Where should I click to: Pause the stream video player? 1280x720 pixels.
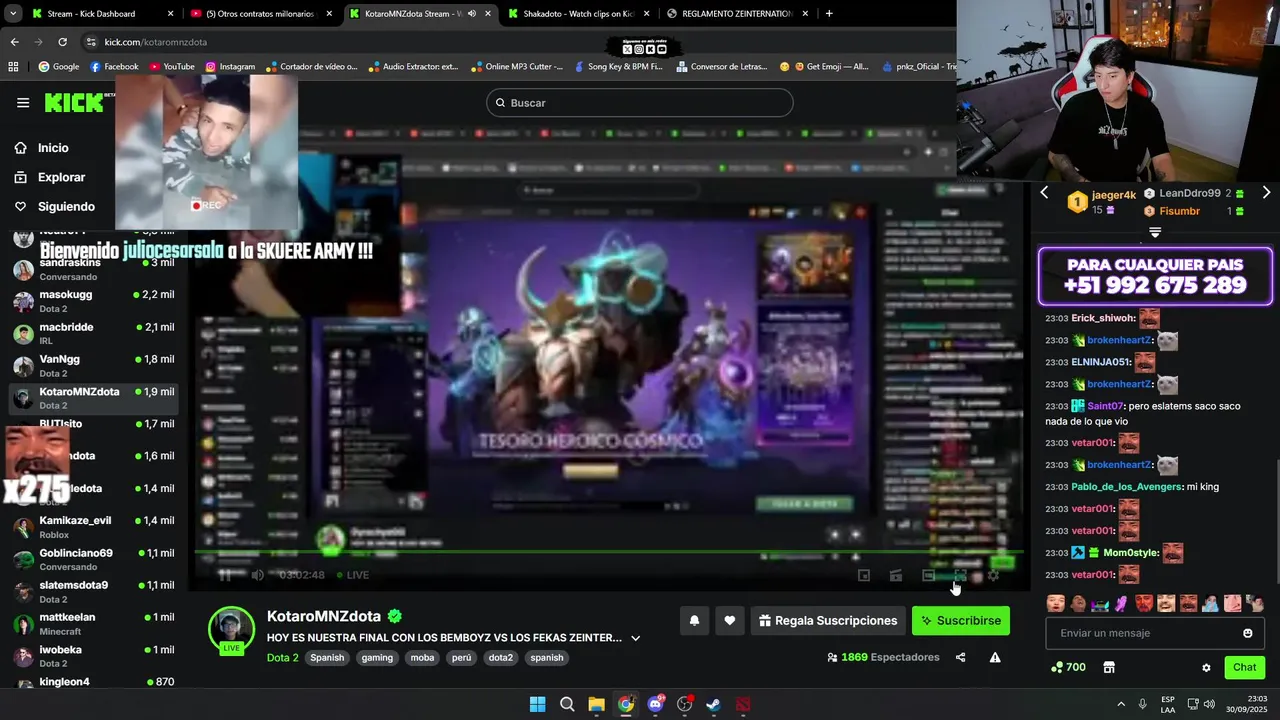(x=225, y=575)
